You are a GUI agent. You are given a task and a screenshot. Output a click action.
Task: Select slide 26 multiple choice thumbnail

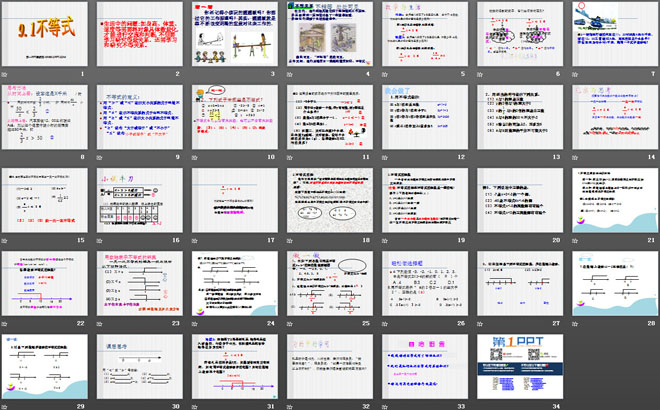click(x=425, y=284)
